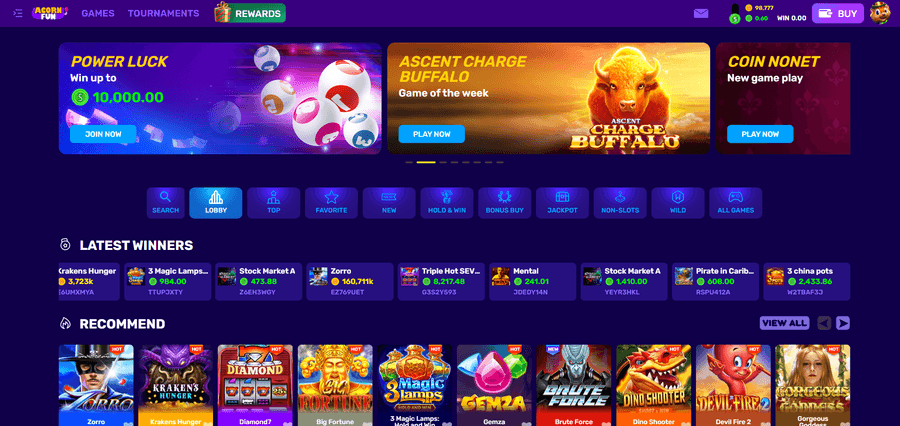Select the second banner carousel indicator

pyautogui.click(x=426, y=162)
